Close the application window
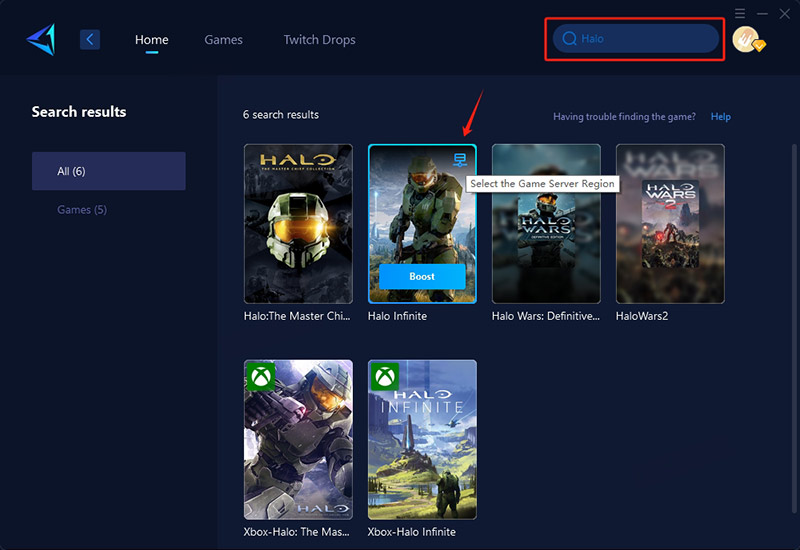The image size is (800, 550). tap(785, 14)
